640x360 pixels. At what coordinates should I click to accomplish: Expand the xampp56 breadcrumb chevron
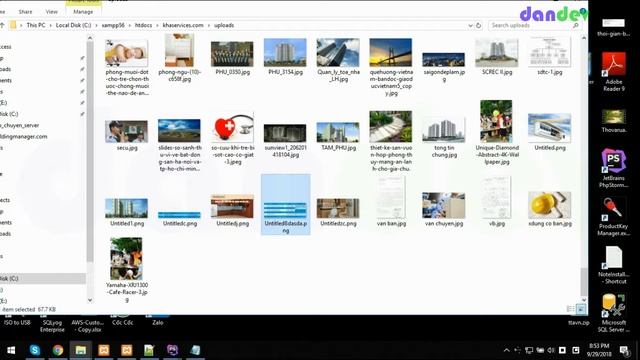[130, 25]
